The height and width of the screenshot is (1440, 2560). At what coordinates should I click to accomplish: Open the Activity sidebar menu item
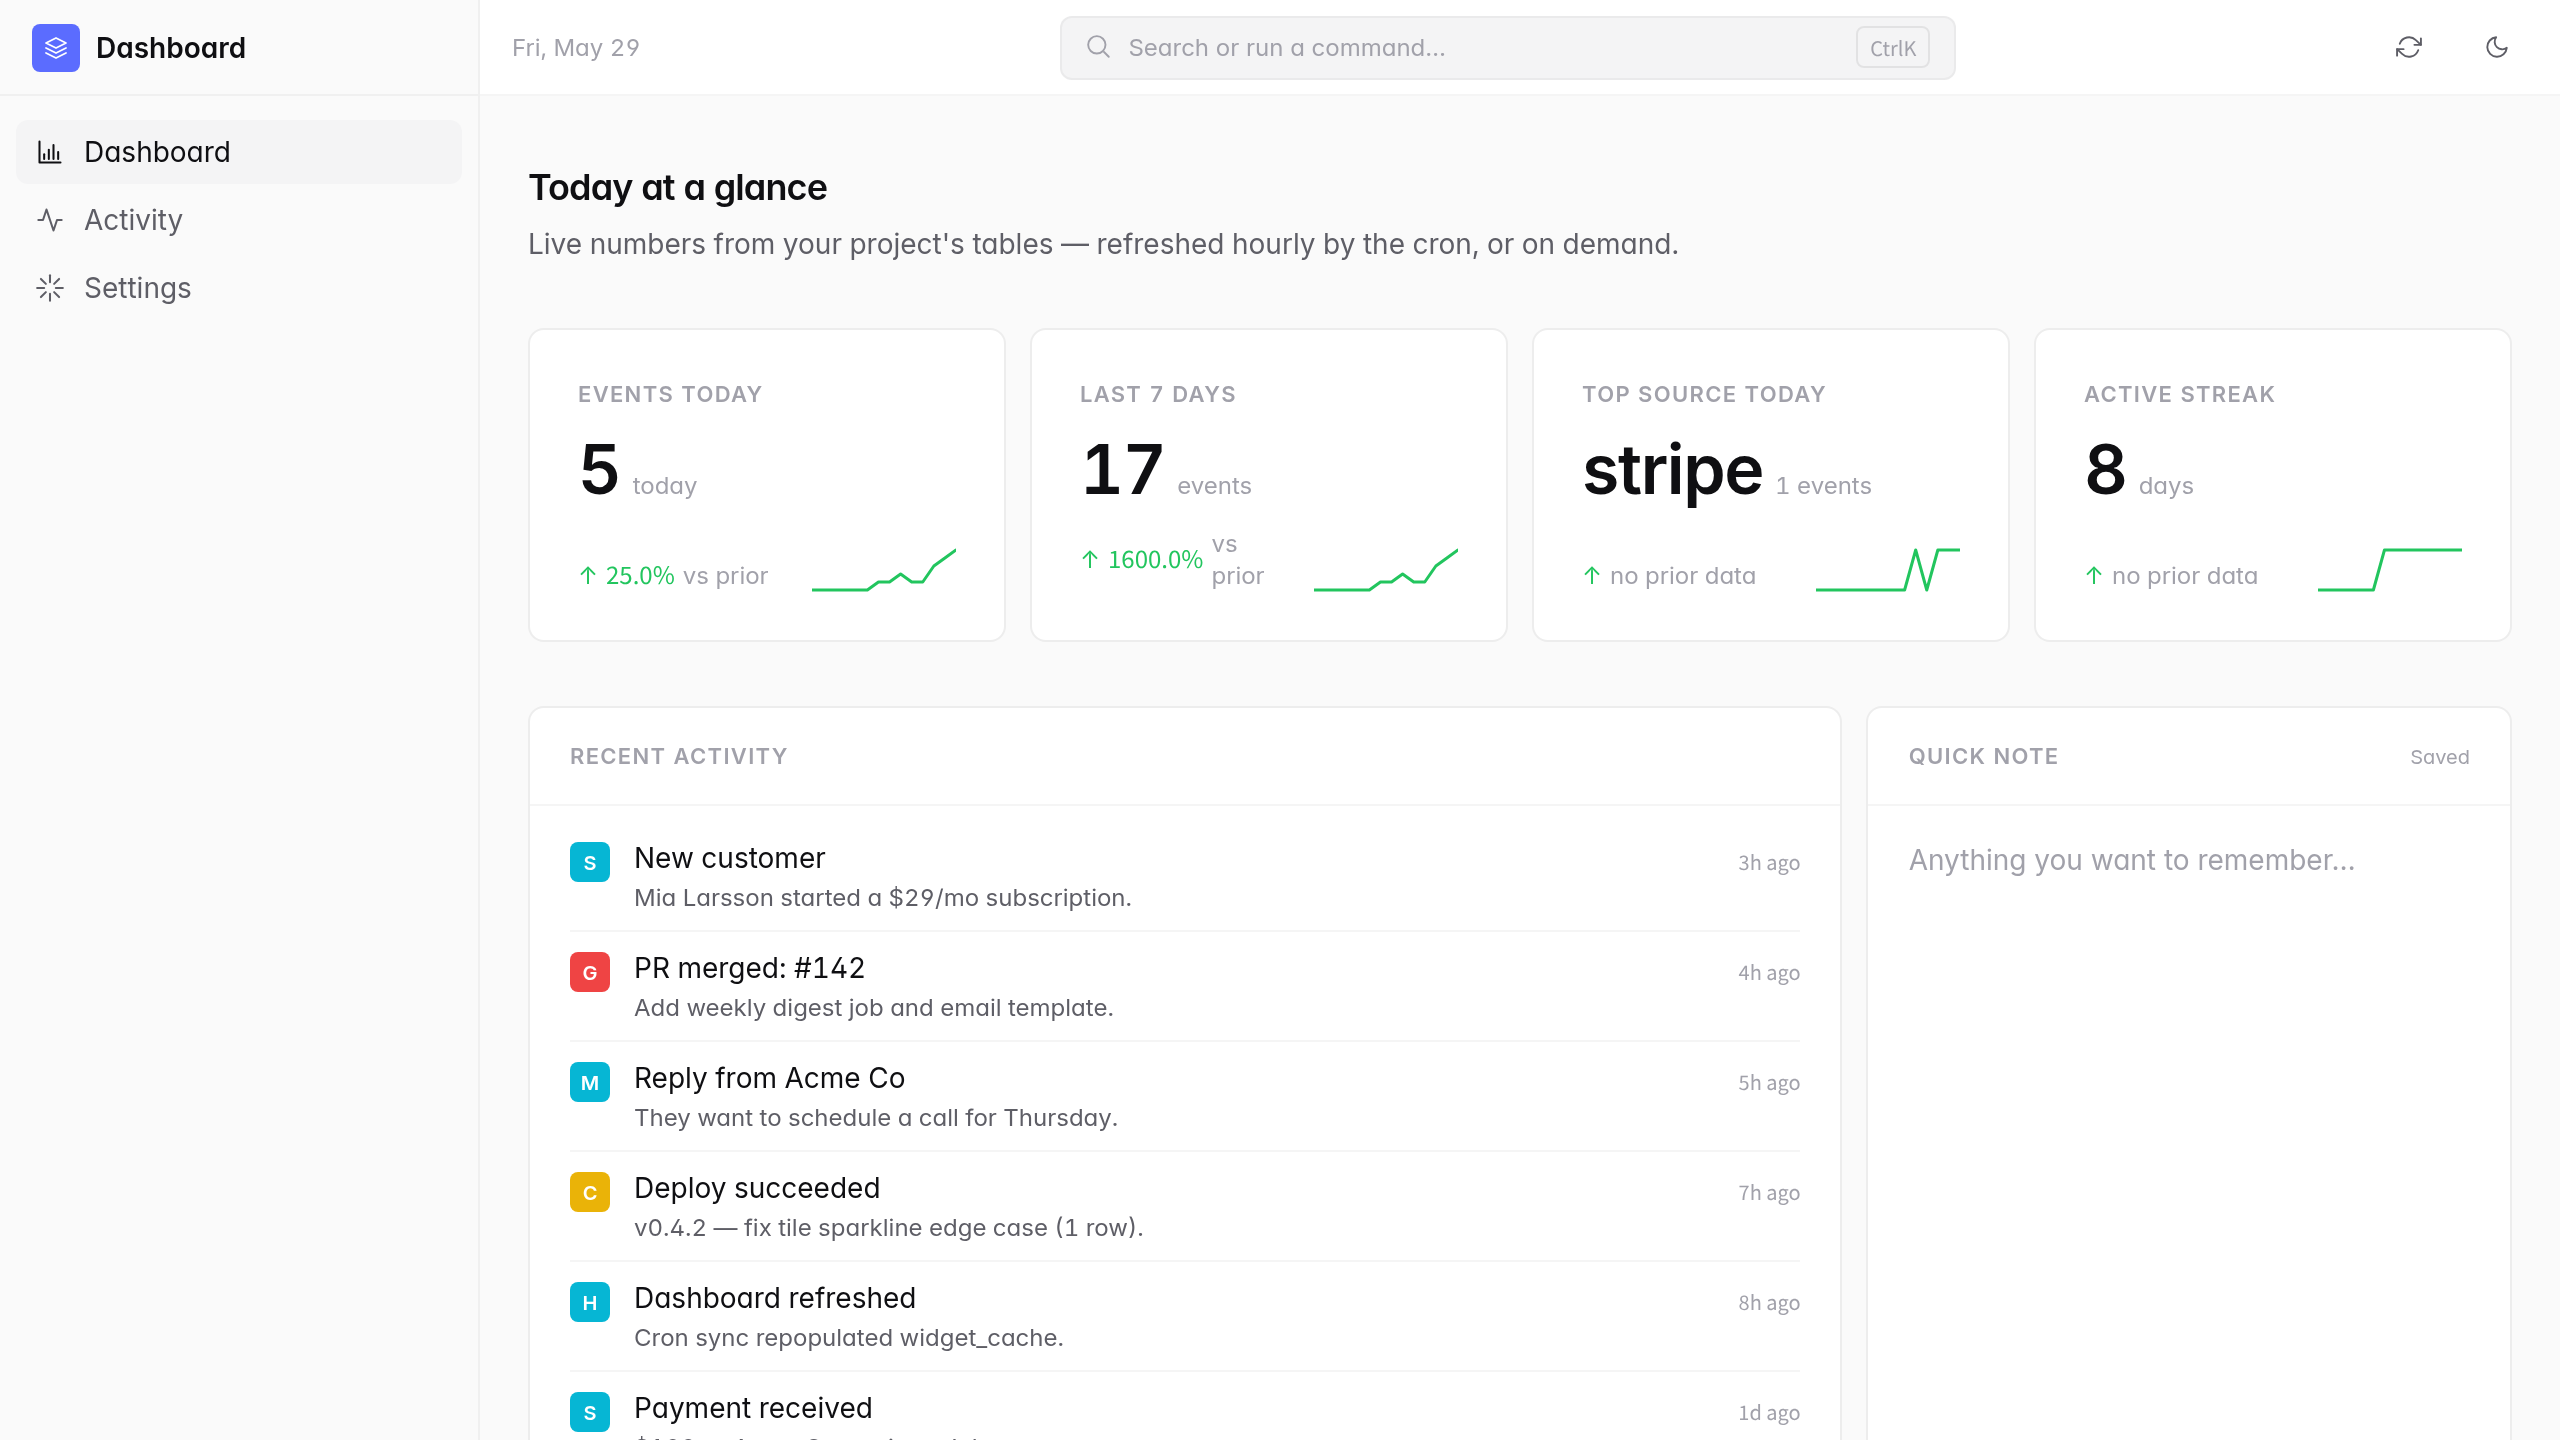coord(239,220)
